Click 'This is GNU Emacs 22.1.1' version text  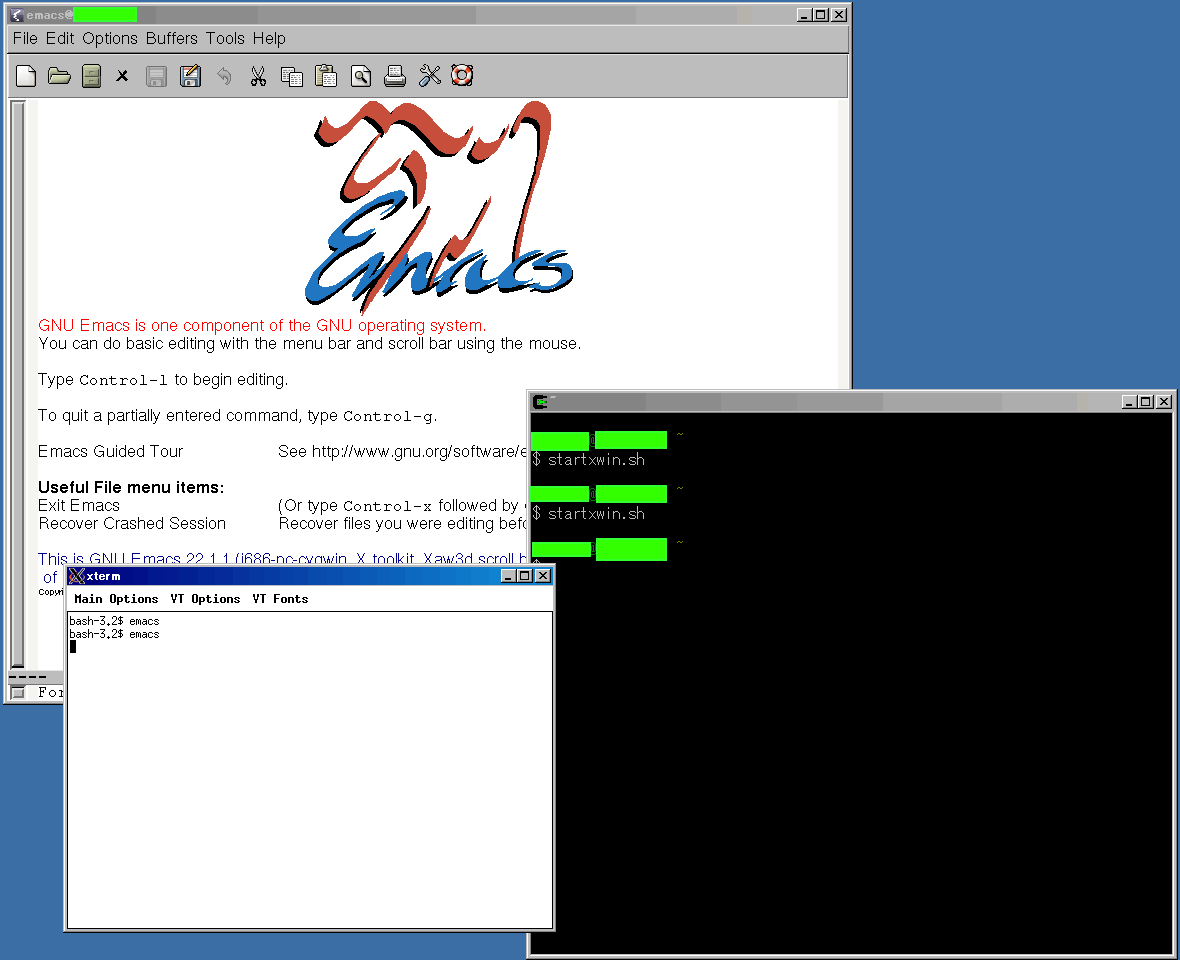[x=134, y=558]
